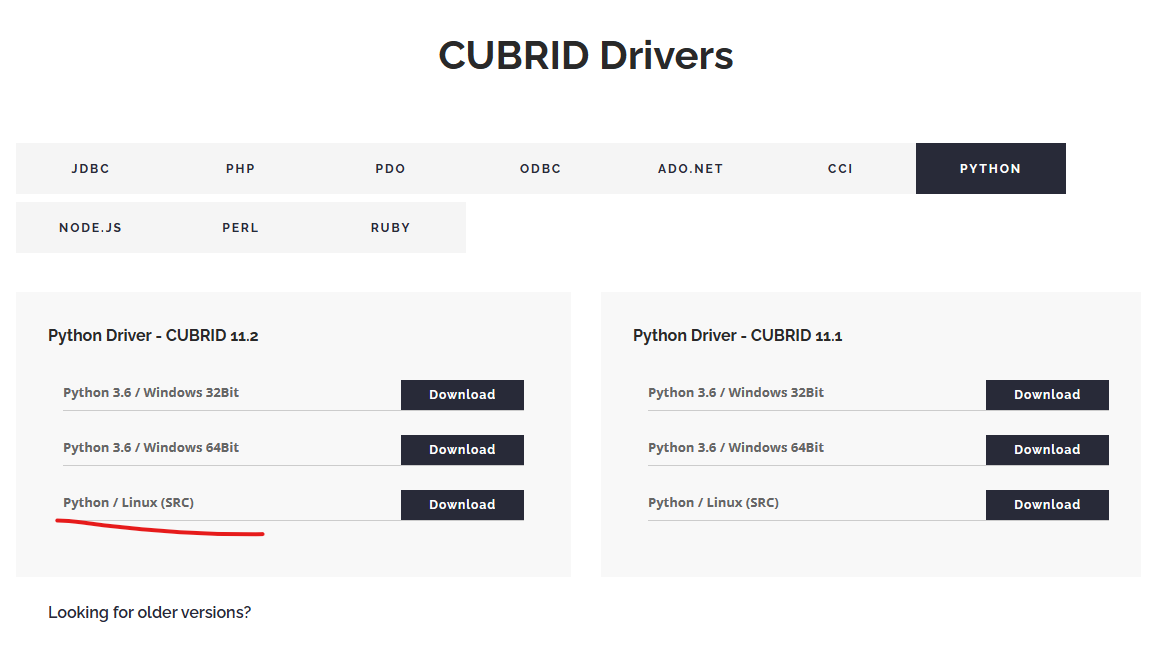Download Python Linux SRC for CUBRID 11.2

coord(462,505)
